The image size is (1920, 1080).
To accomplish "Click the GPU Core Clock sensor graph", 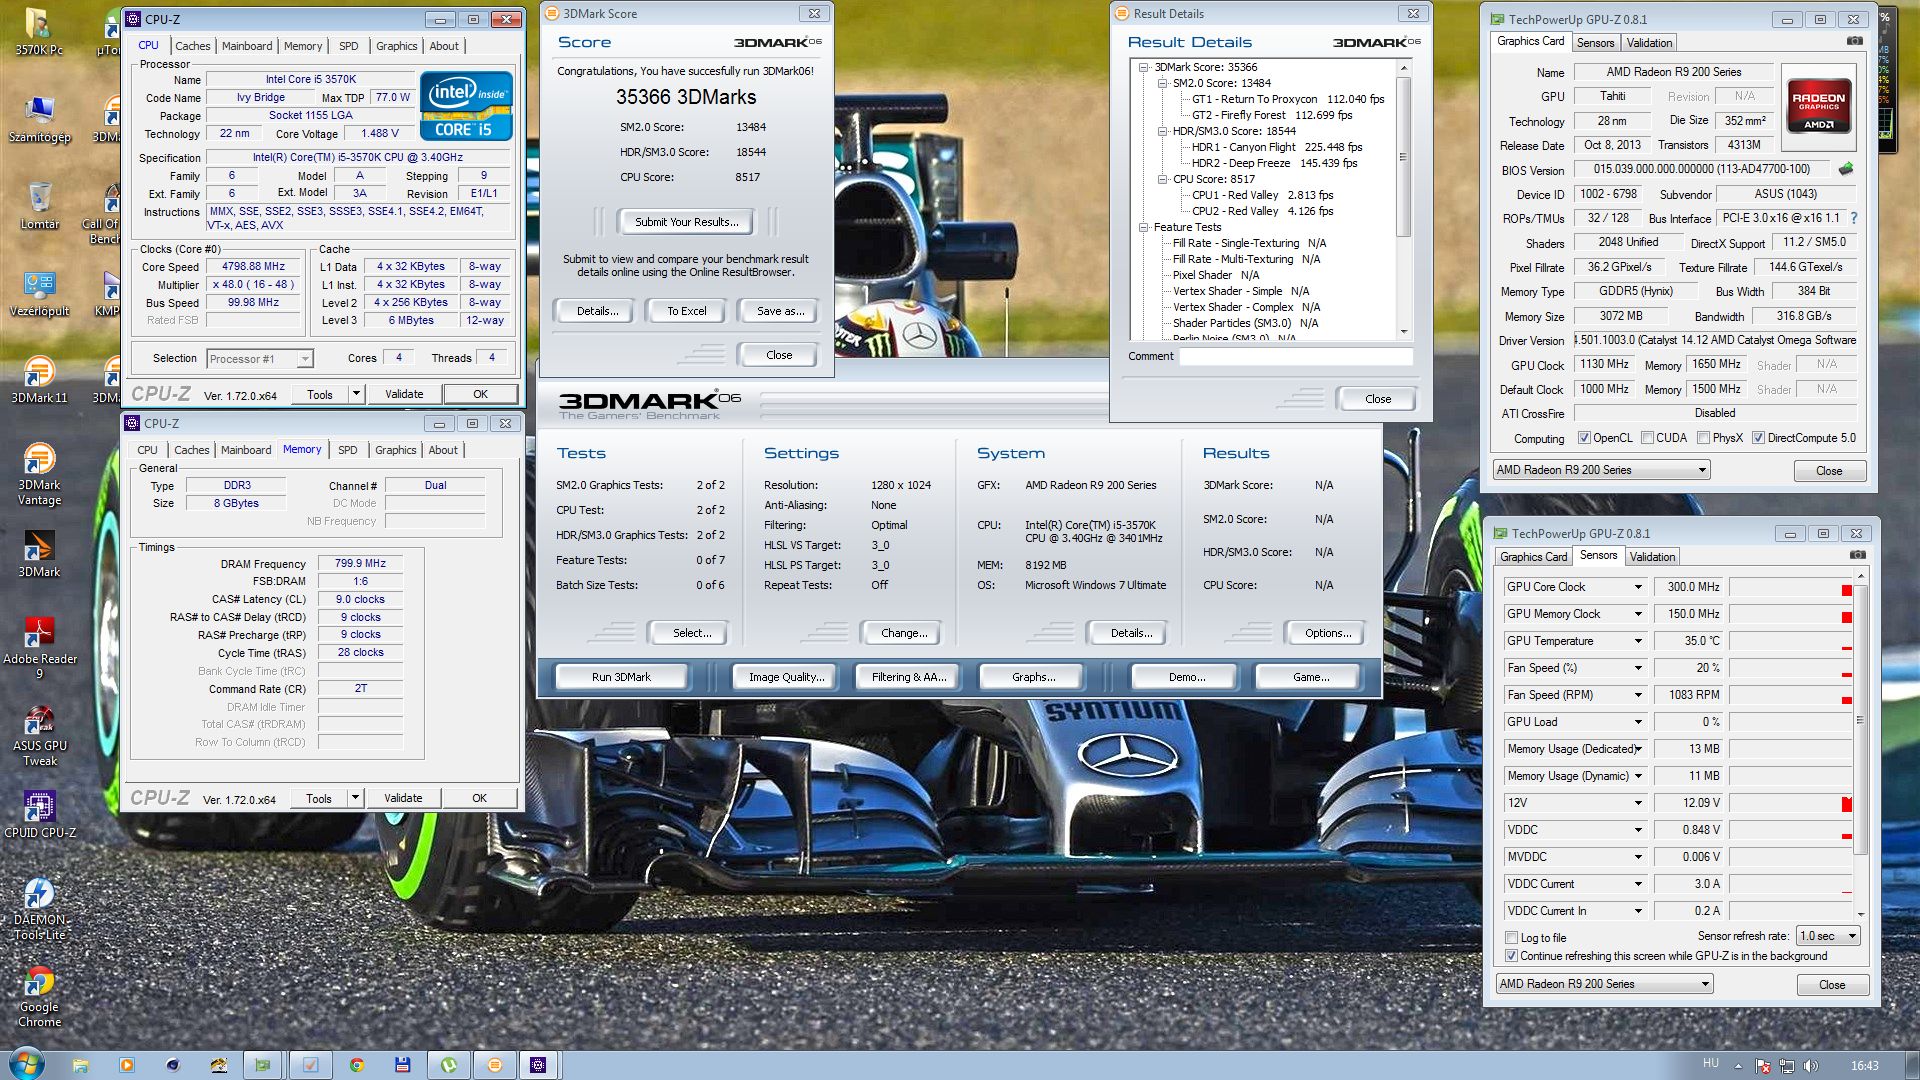I will (1791, 587).
